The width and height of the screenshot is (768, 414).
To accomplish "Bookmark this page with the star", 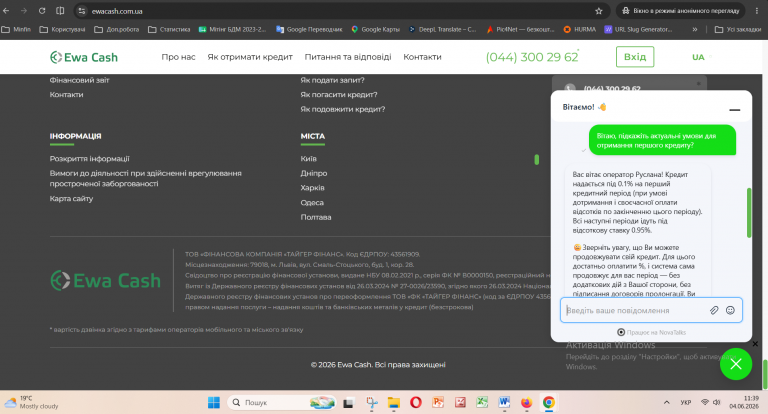I will click(x=599, y=11).
